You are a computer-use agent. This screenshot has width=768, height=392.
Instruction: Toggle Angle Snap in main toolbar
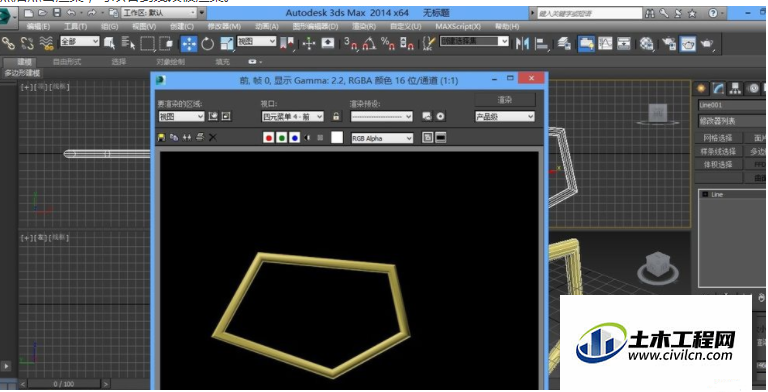(369, 44)
